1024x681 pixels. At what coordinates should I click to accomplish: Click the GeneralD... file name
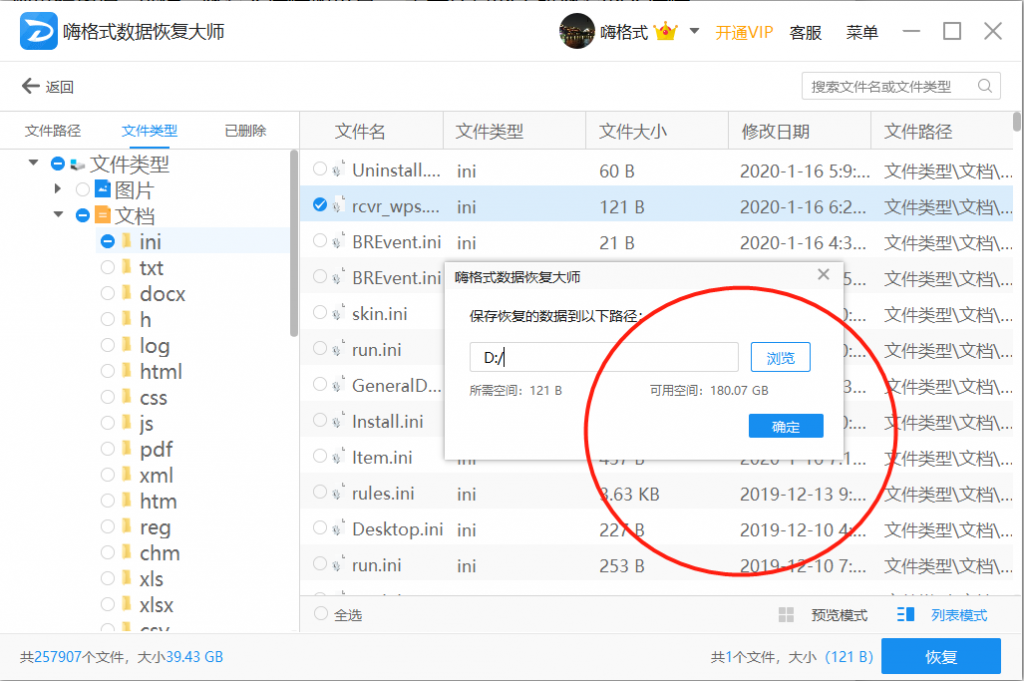coord(396,385)
